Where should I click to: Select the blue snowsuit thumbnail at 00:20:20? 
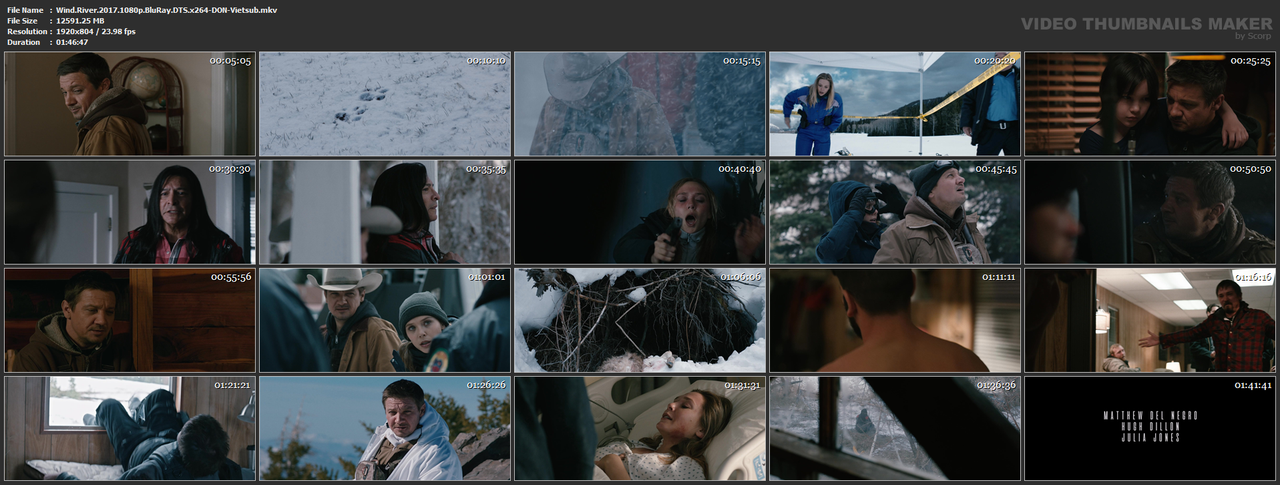click(895, 104)
